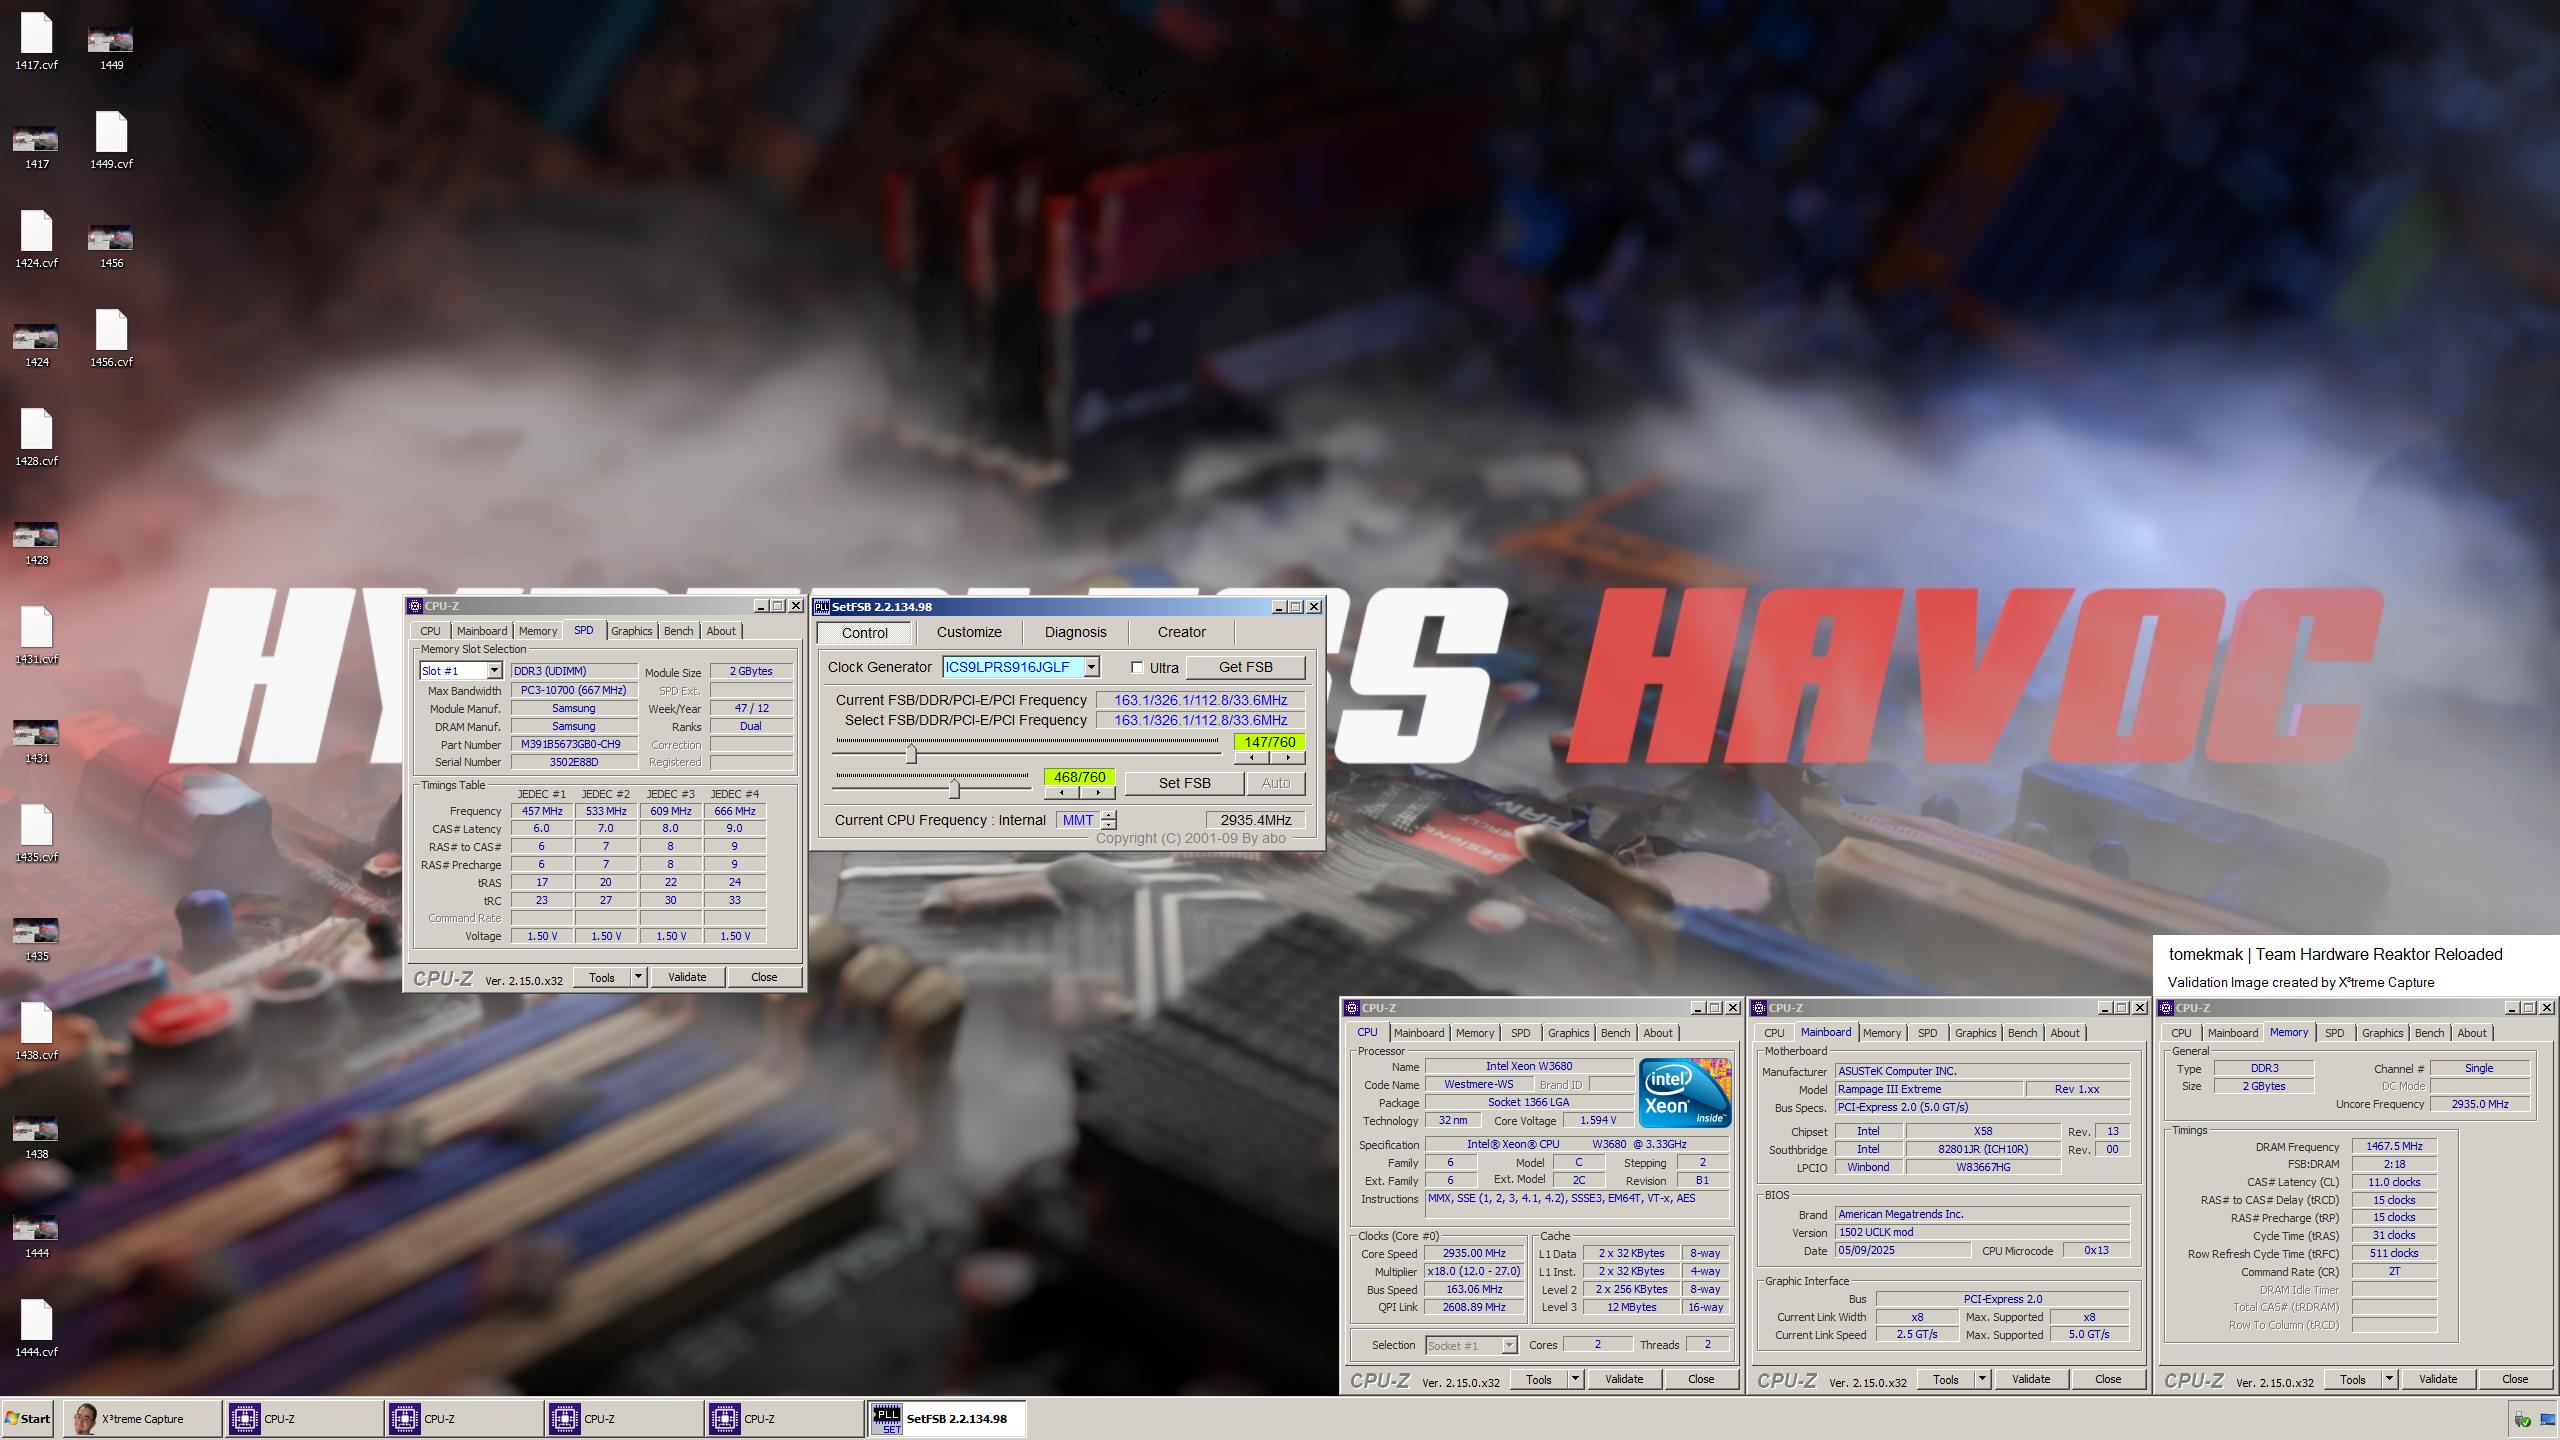
Task: Click the MMT spinner arrows in SetFSB
Action: pos(1109,820)
